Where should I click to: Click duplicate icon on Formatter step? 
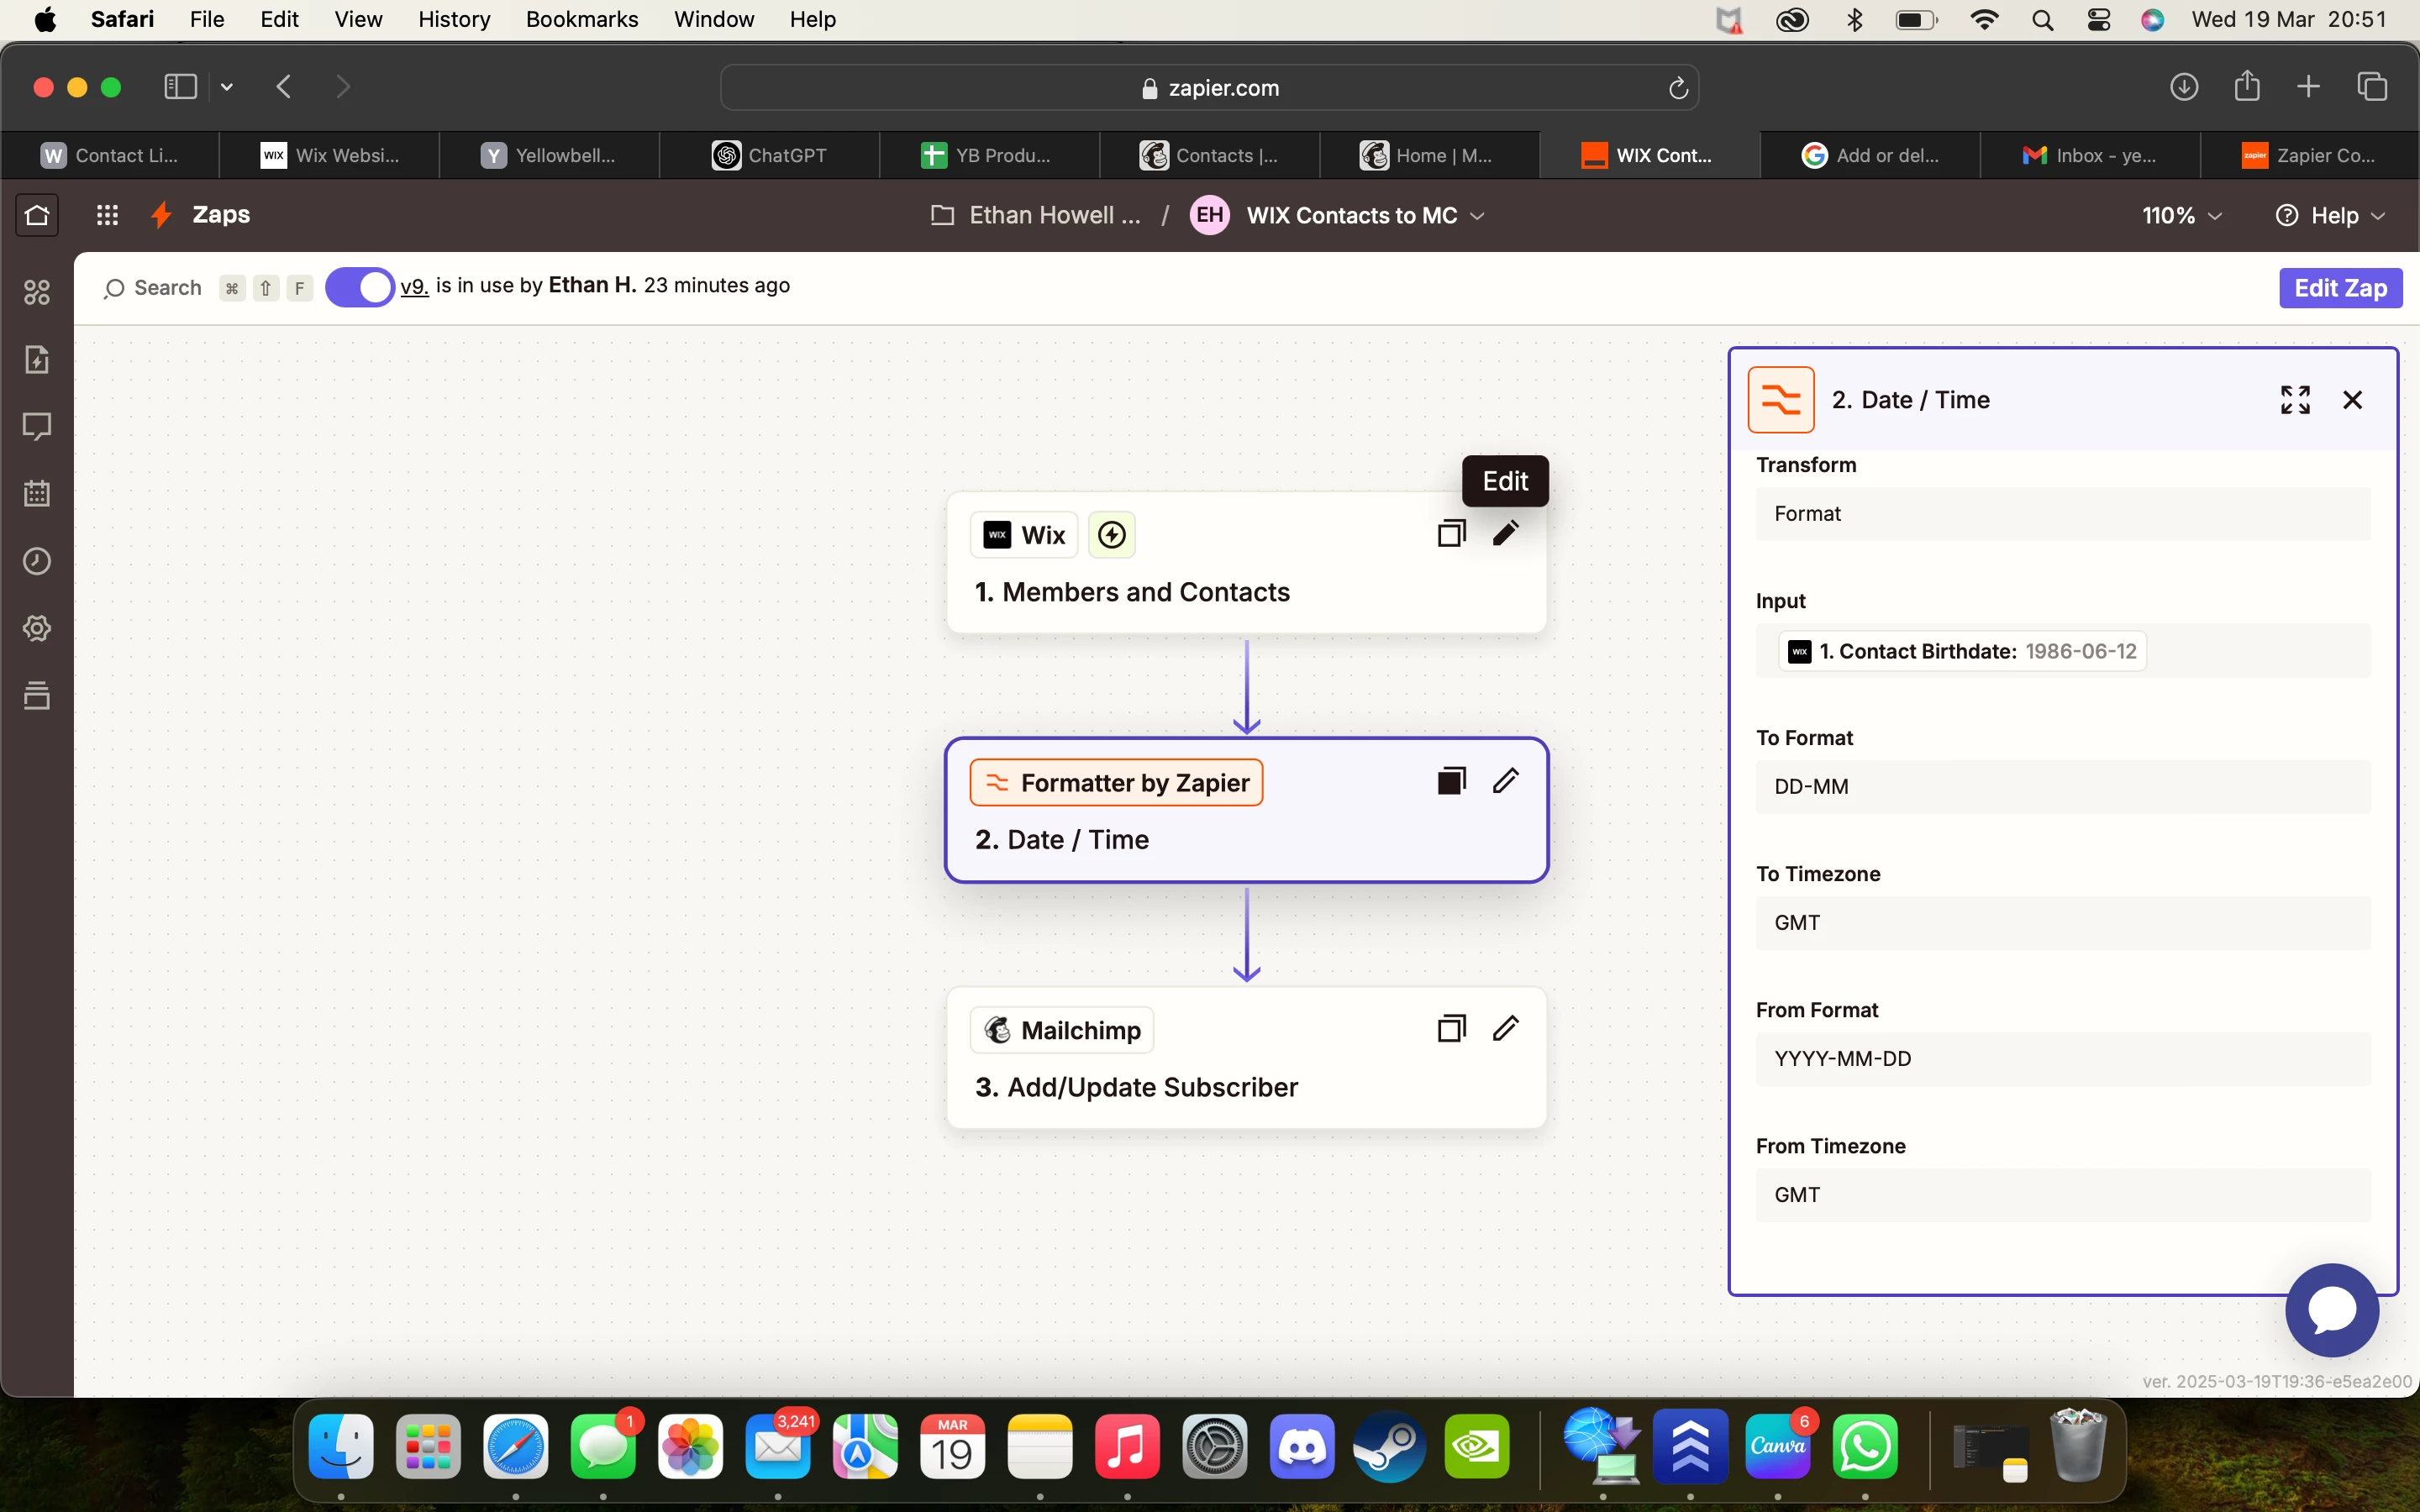pyautogui.click(x=1451, y=781)
